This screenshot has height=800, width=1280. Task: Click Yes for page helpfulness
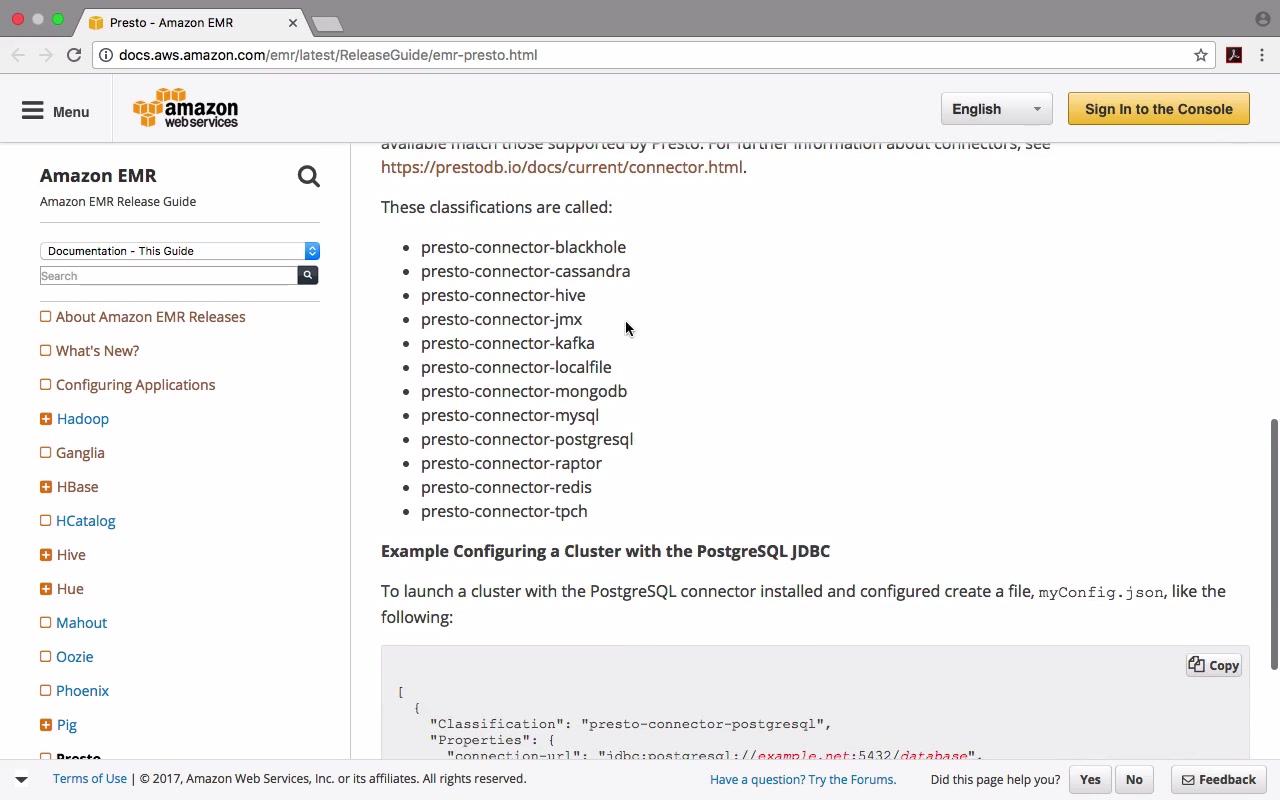(x=1090, y=779)
